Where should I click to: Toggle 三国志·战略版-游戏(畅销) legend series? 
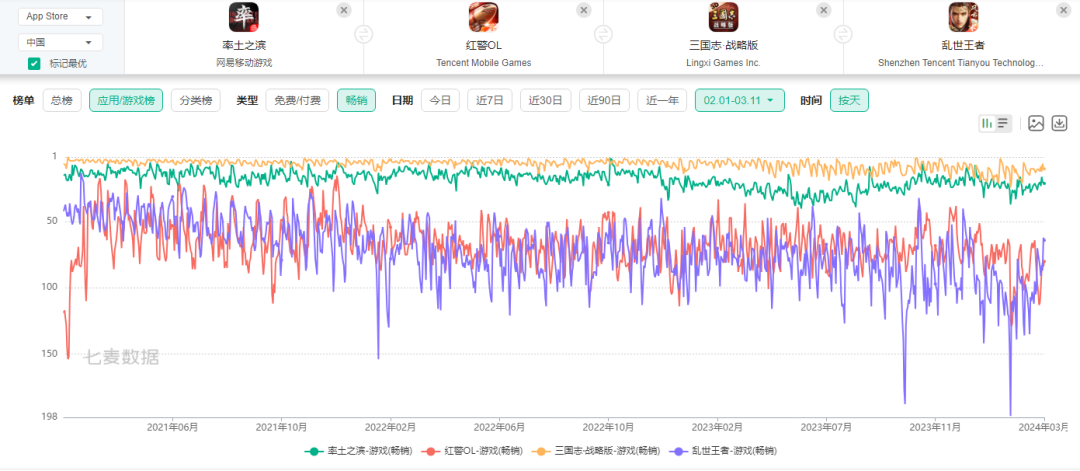point(596,451)
